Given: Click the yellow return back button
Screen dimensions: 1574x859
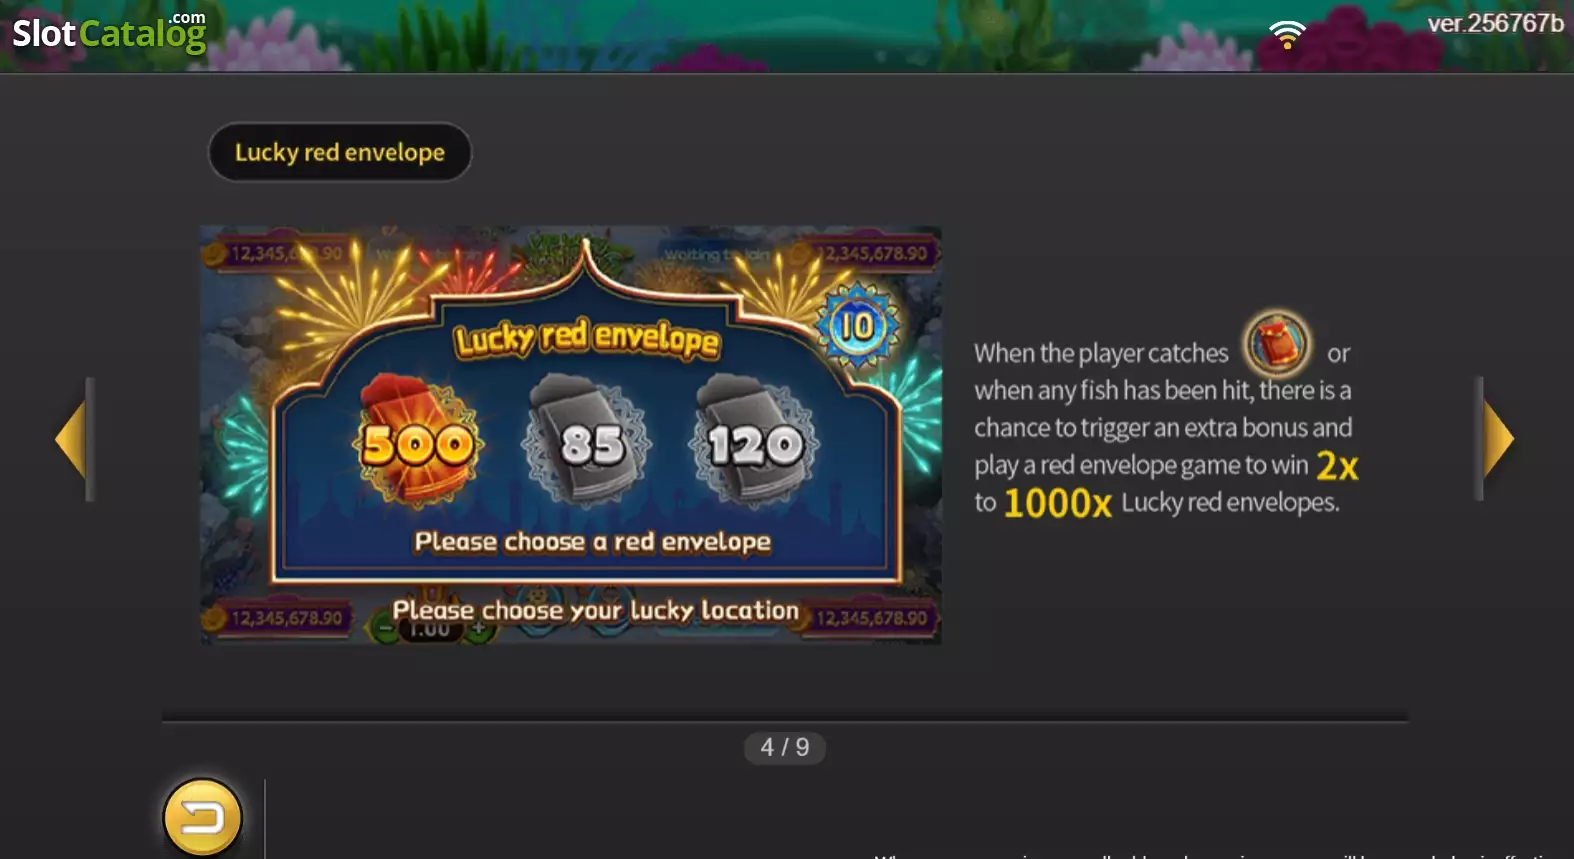Looking at the screenshot, I should (x=202, y=818).
